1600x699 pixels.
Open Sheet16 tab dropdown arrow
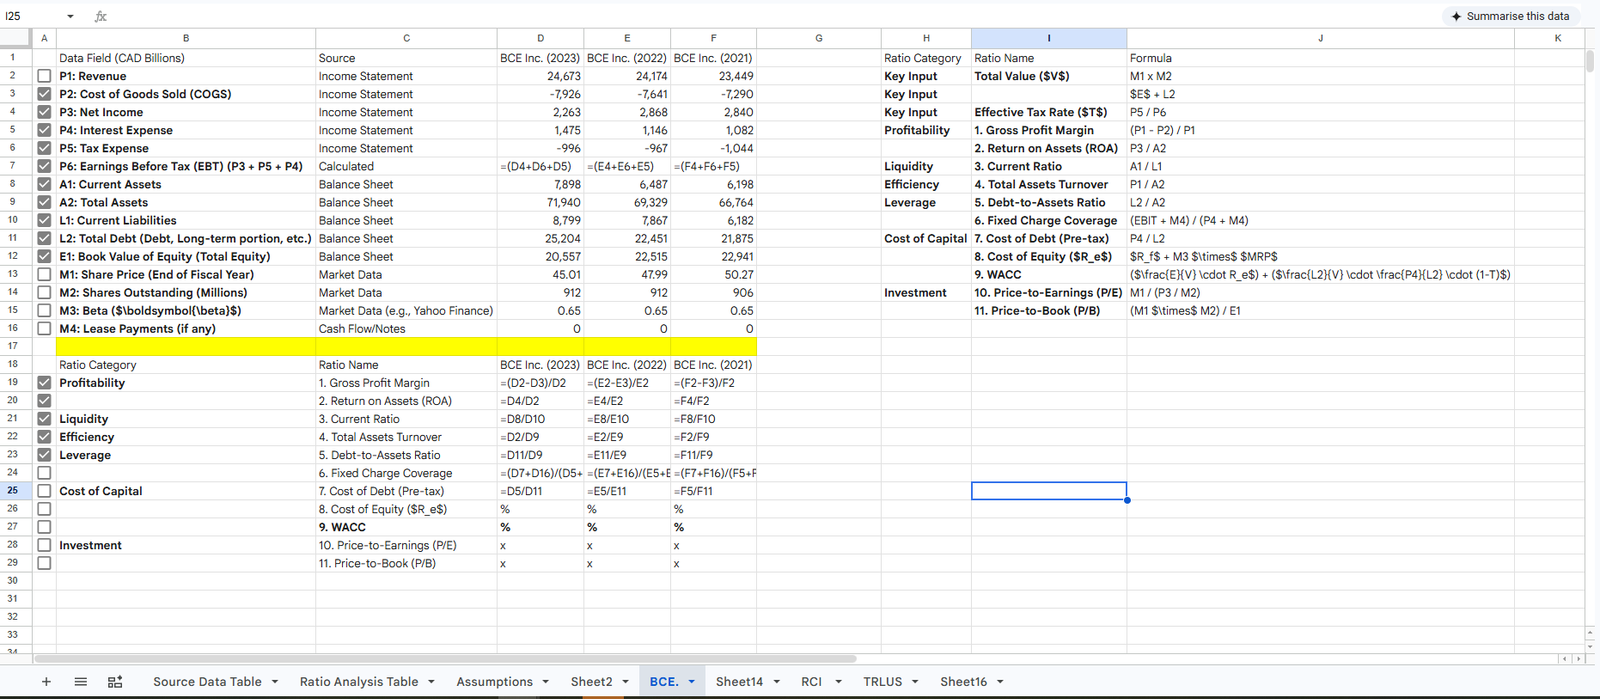[999, 682]
